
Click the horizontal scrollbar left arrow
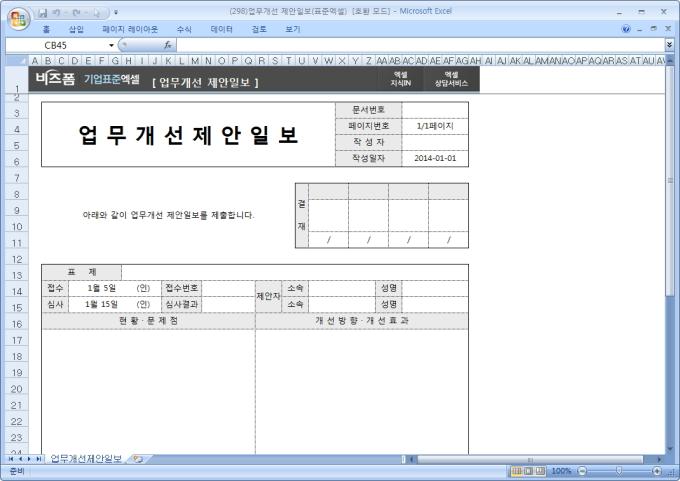point(412,459)
